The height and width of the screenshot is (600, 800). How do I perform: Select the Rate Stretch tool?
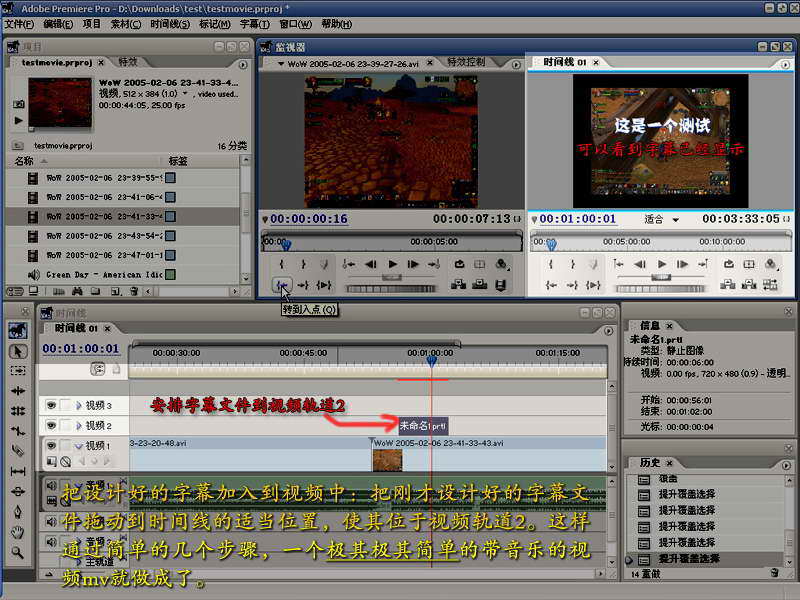click(18, 431)
